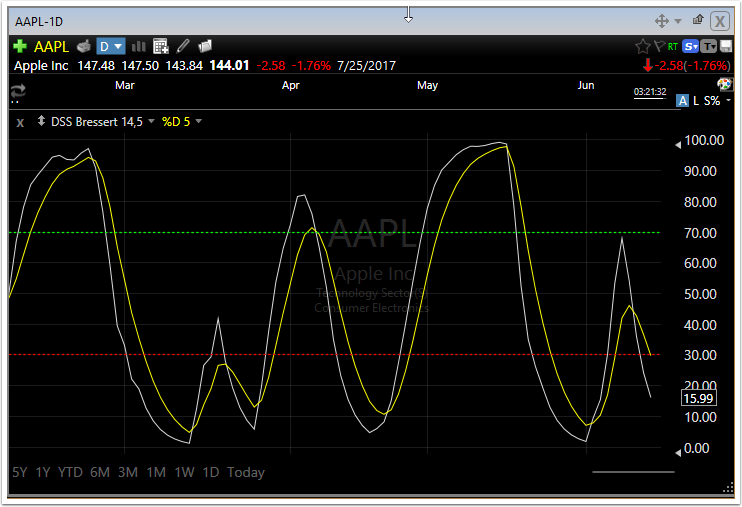The height and width of the screenshot is (507, 742).
Task: Close the AAPL-1D chart window
Action: coord(720,21)
